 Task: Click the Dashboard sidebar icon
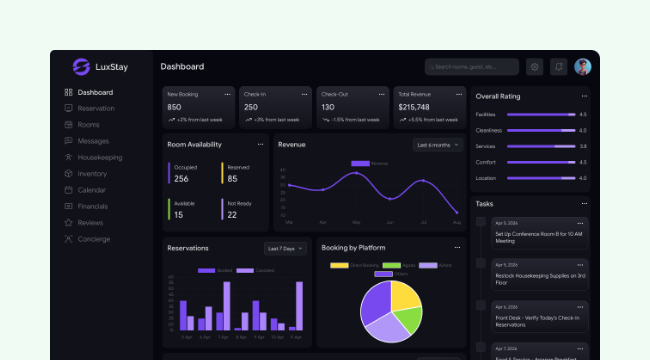[68, 92]
